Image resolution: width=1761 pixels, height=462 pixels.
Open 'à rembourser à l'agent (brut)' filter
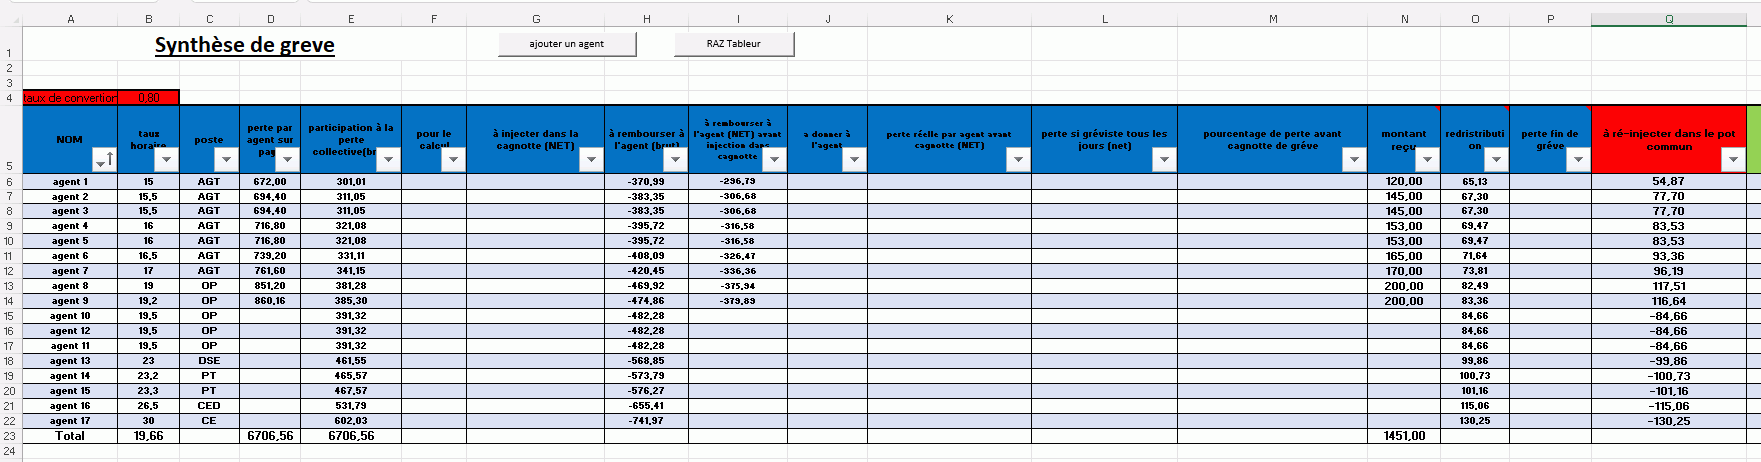[x=676, y=160]
